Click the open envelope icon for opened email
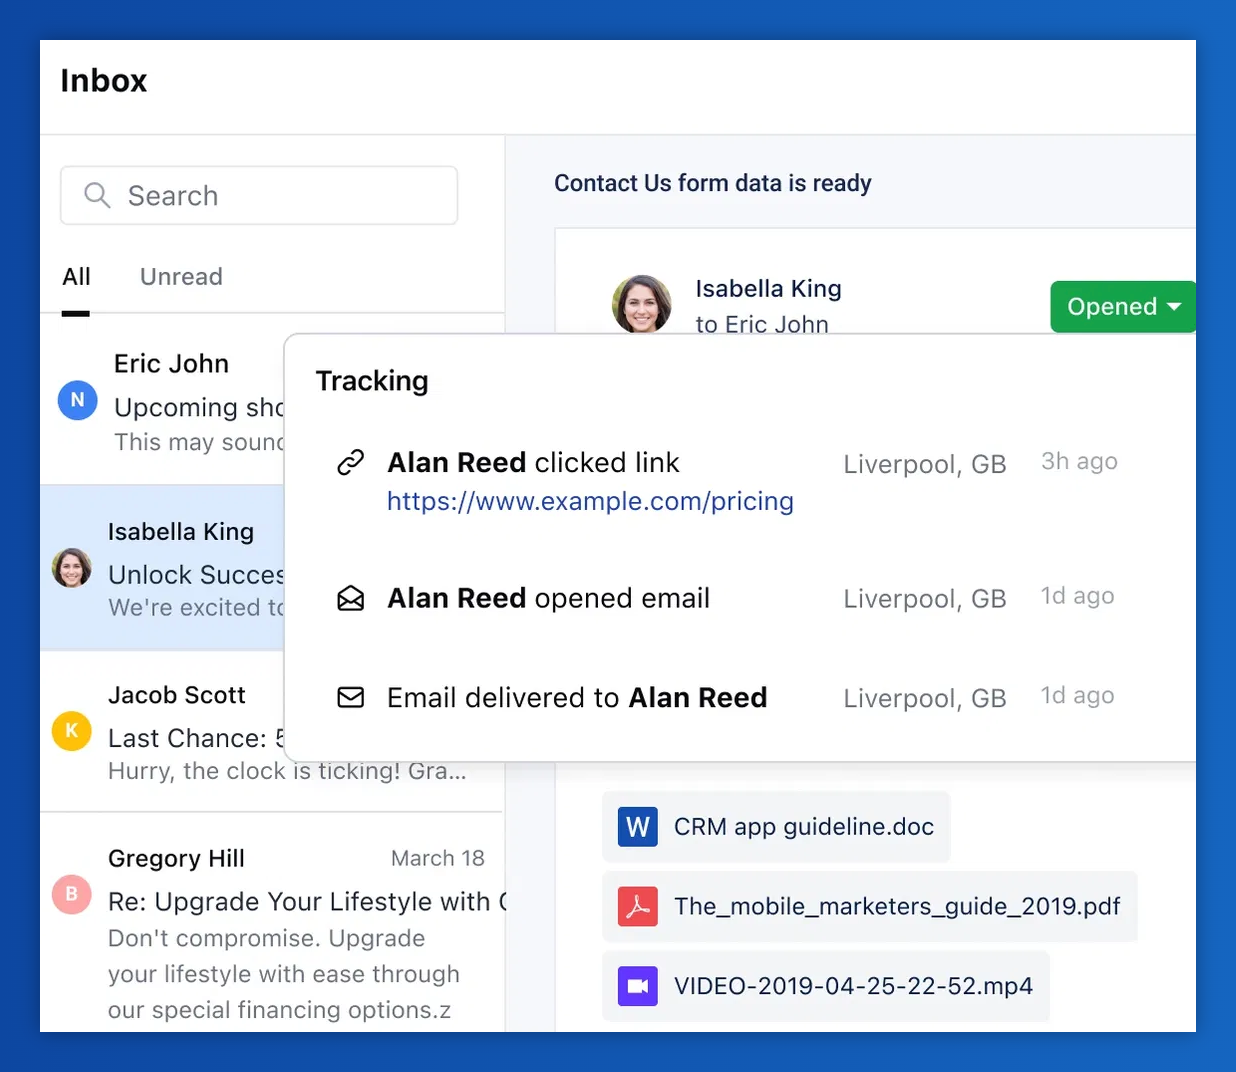 (350, 598)
